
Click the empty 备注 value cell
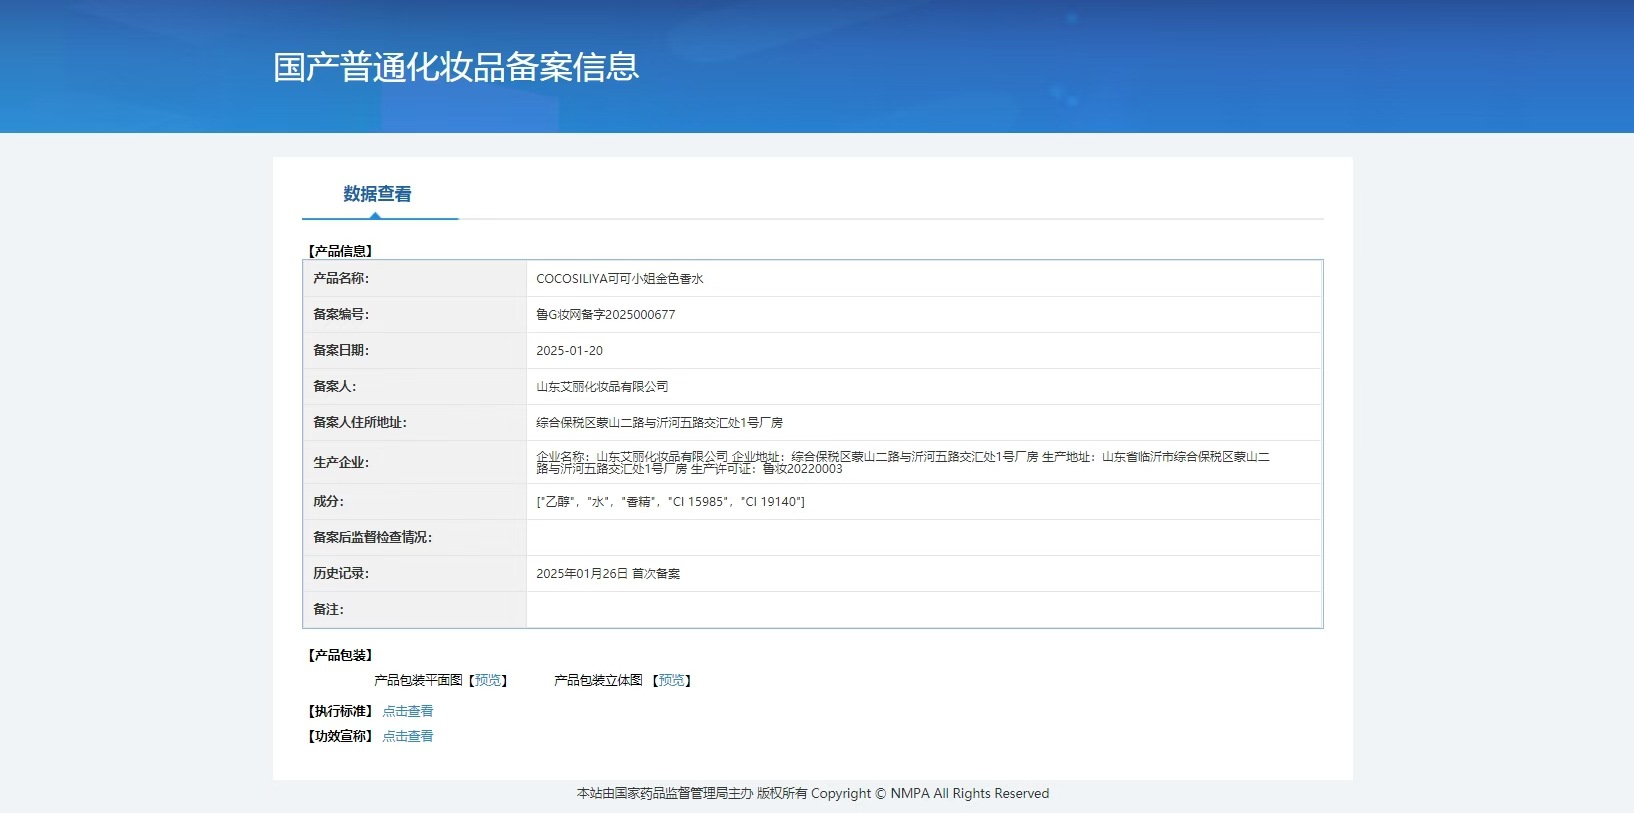[923, 610]
